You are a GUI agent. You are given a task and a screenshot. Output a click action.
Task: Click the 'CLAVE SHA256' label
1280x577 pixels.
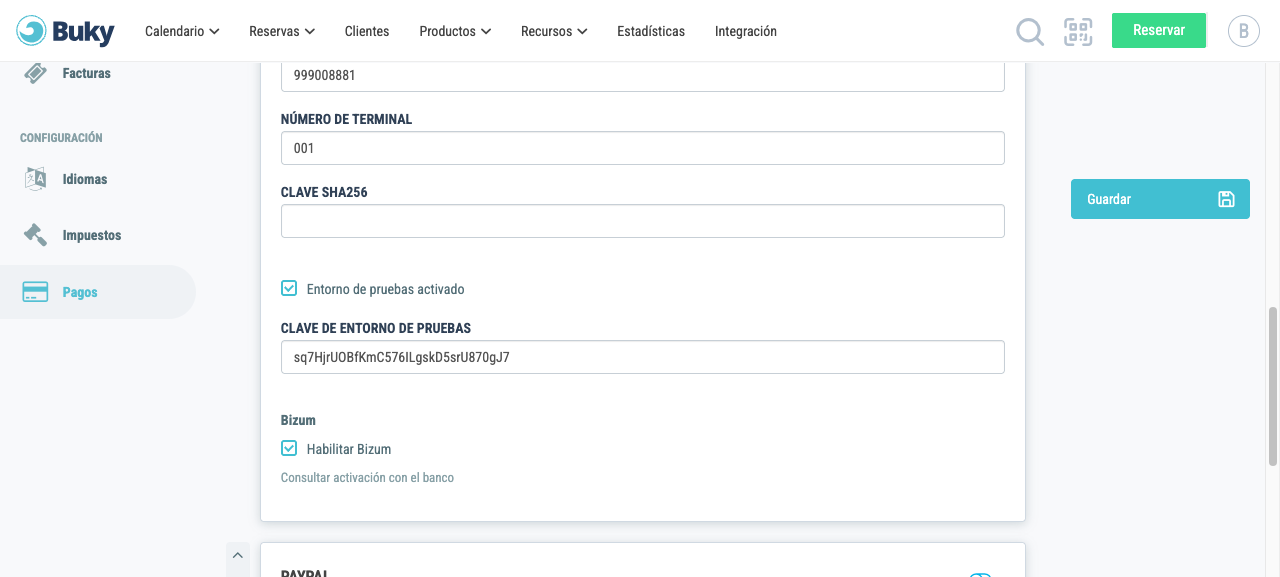point(324,192)
